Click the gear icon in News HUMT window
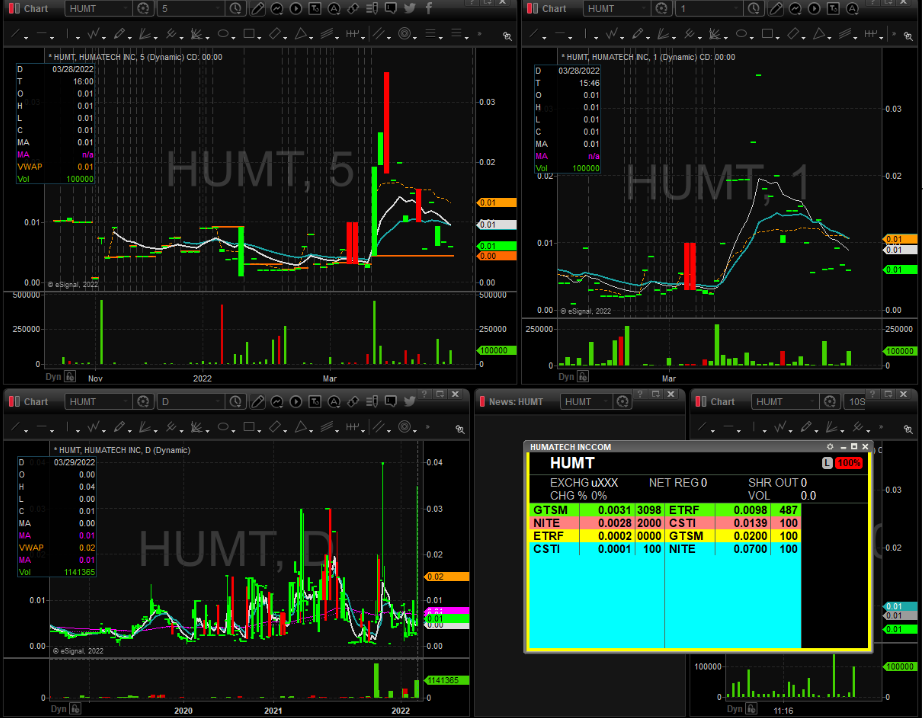Image resolution: width=923 pixels, height=718 pixels. 622,401
